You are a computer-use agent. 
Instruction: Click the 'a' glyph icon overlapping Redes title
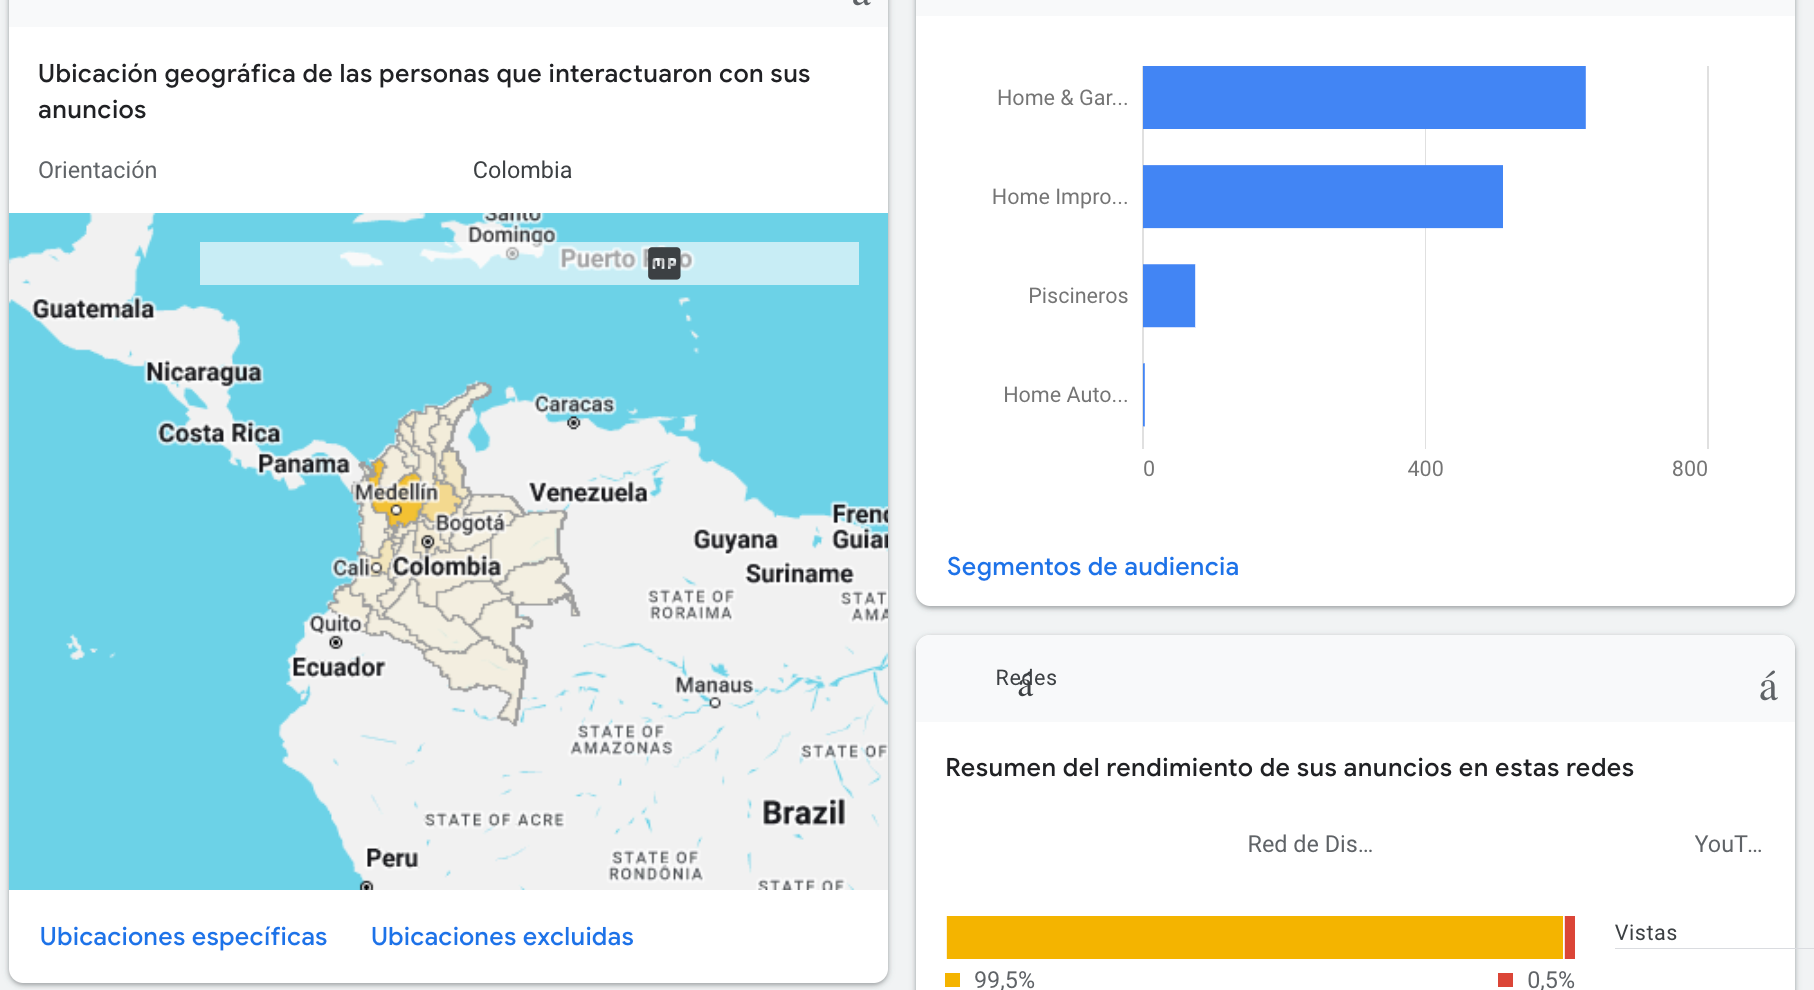click(x=1025, y=687)
